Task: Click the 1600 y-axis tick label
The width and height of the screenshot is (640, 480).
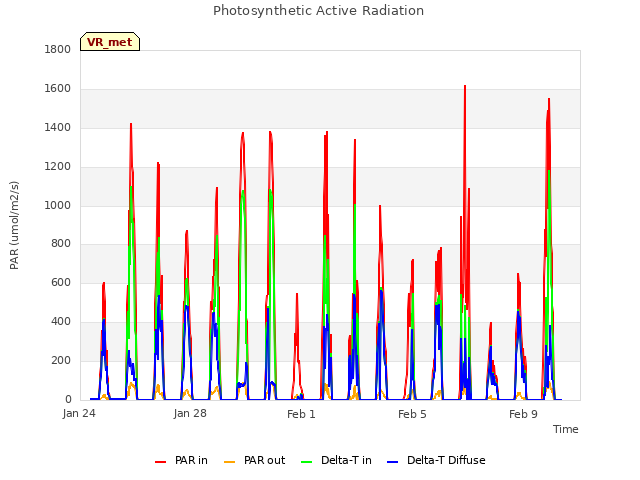Action: click(x=58, y=89)
